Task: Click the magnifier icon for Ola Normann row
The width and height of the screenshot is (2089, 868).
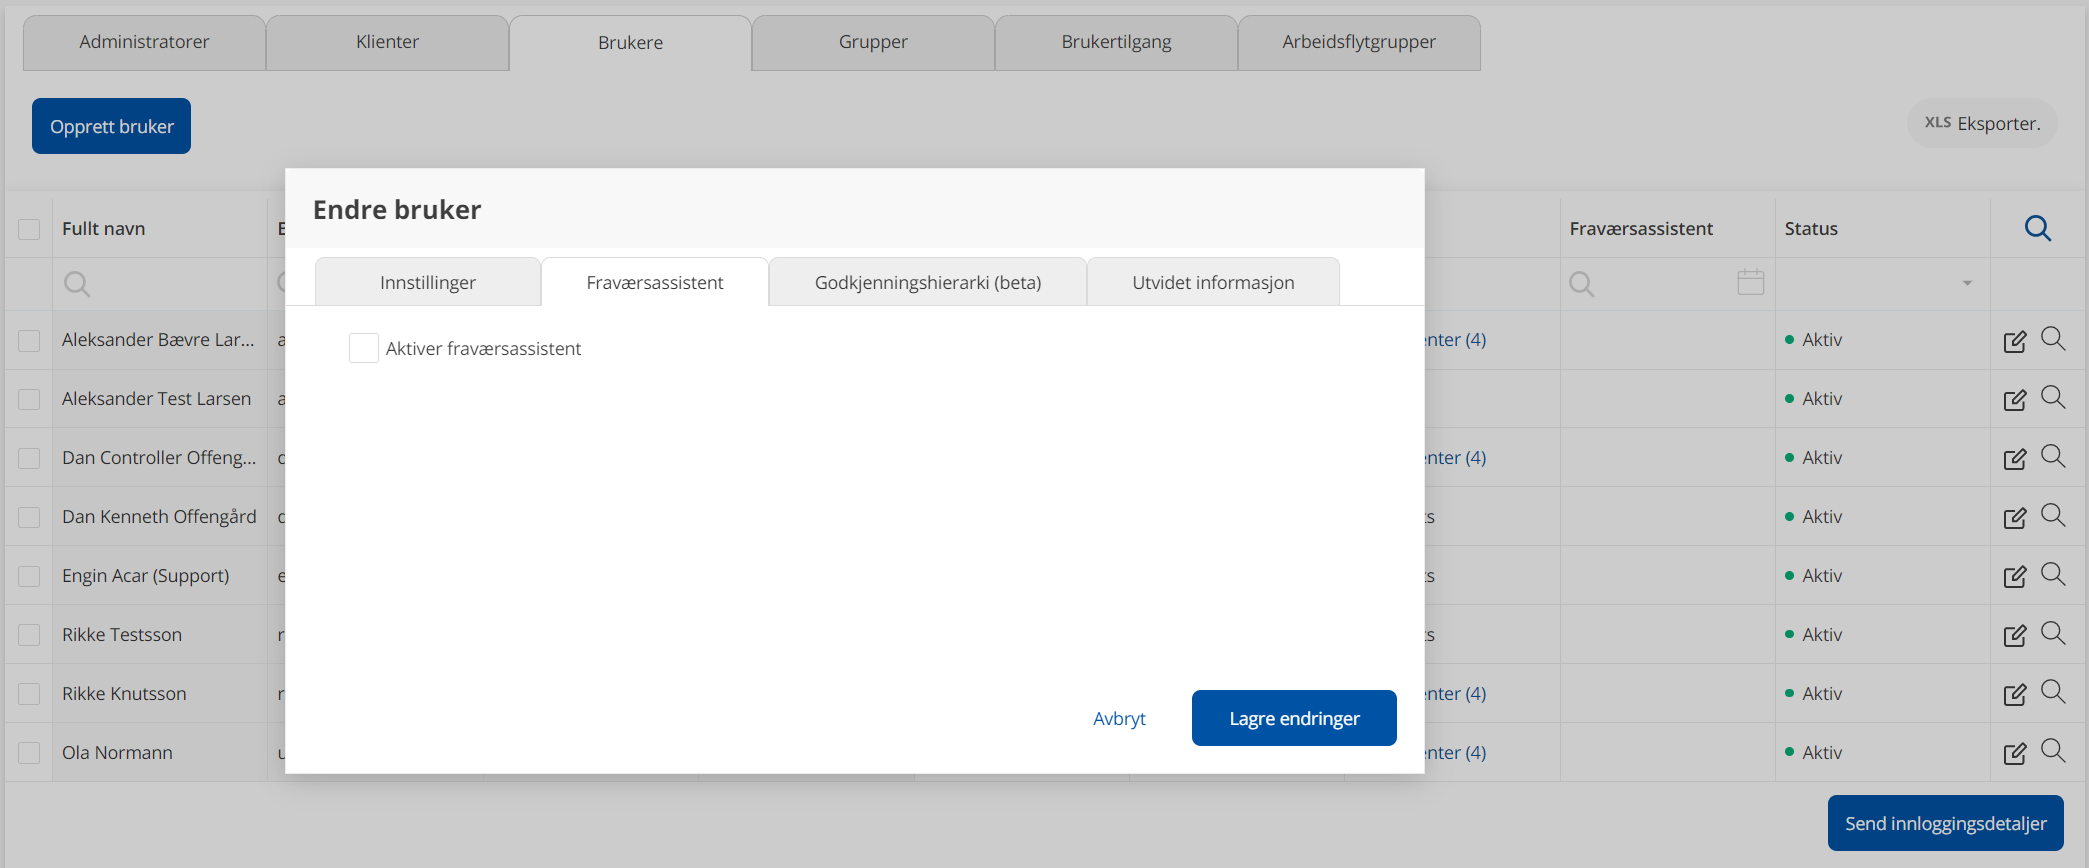Action: [x=2052, y=751]
